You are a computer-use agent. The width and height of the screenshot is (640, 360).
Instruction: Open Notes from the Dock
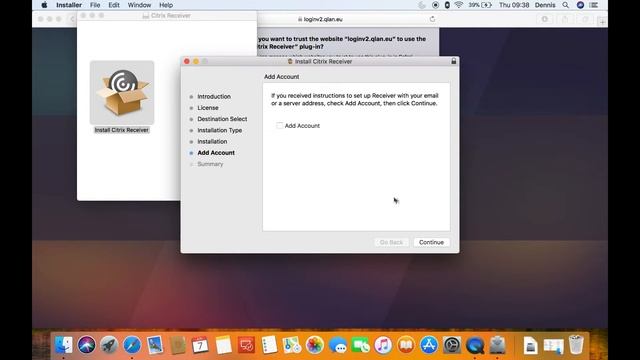pyautogui.click(x=224, y=345)
